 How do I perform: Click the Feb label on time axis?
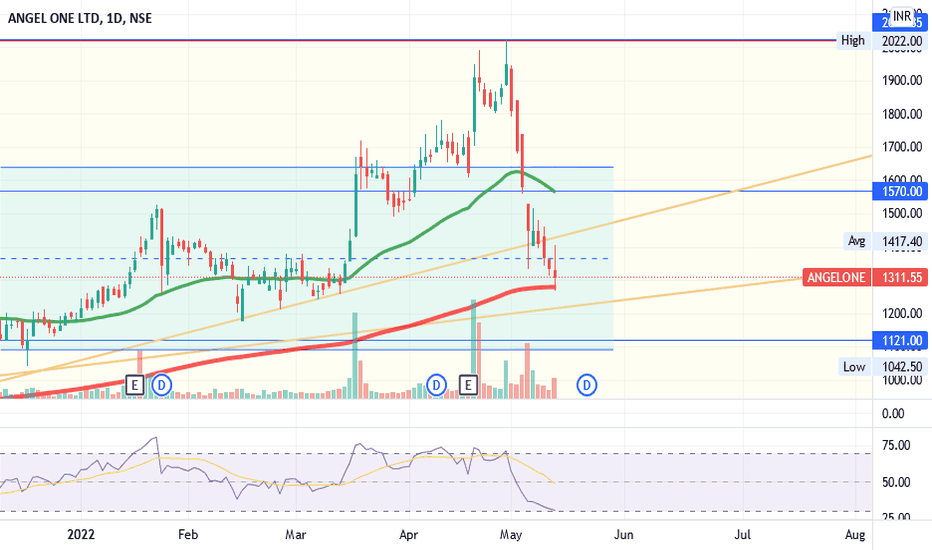pyautogui.click(x=188, y=535)
